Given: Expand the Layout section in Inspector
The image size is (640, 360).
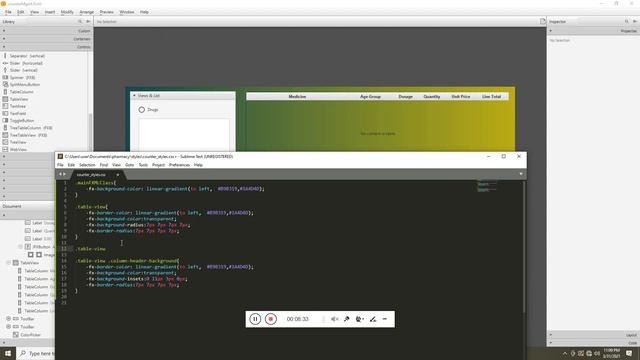Looking at the screenshot, I should pyautogui.click(x=593, y=335).
